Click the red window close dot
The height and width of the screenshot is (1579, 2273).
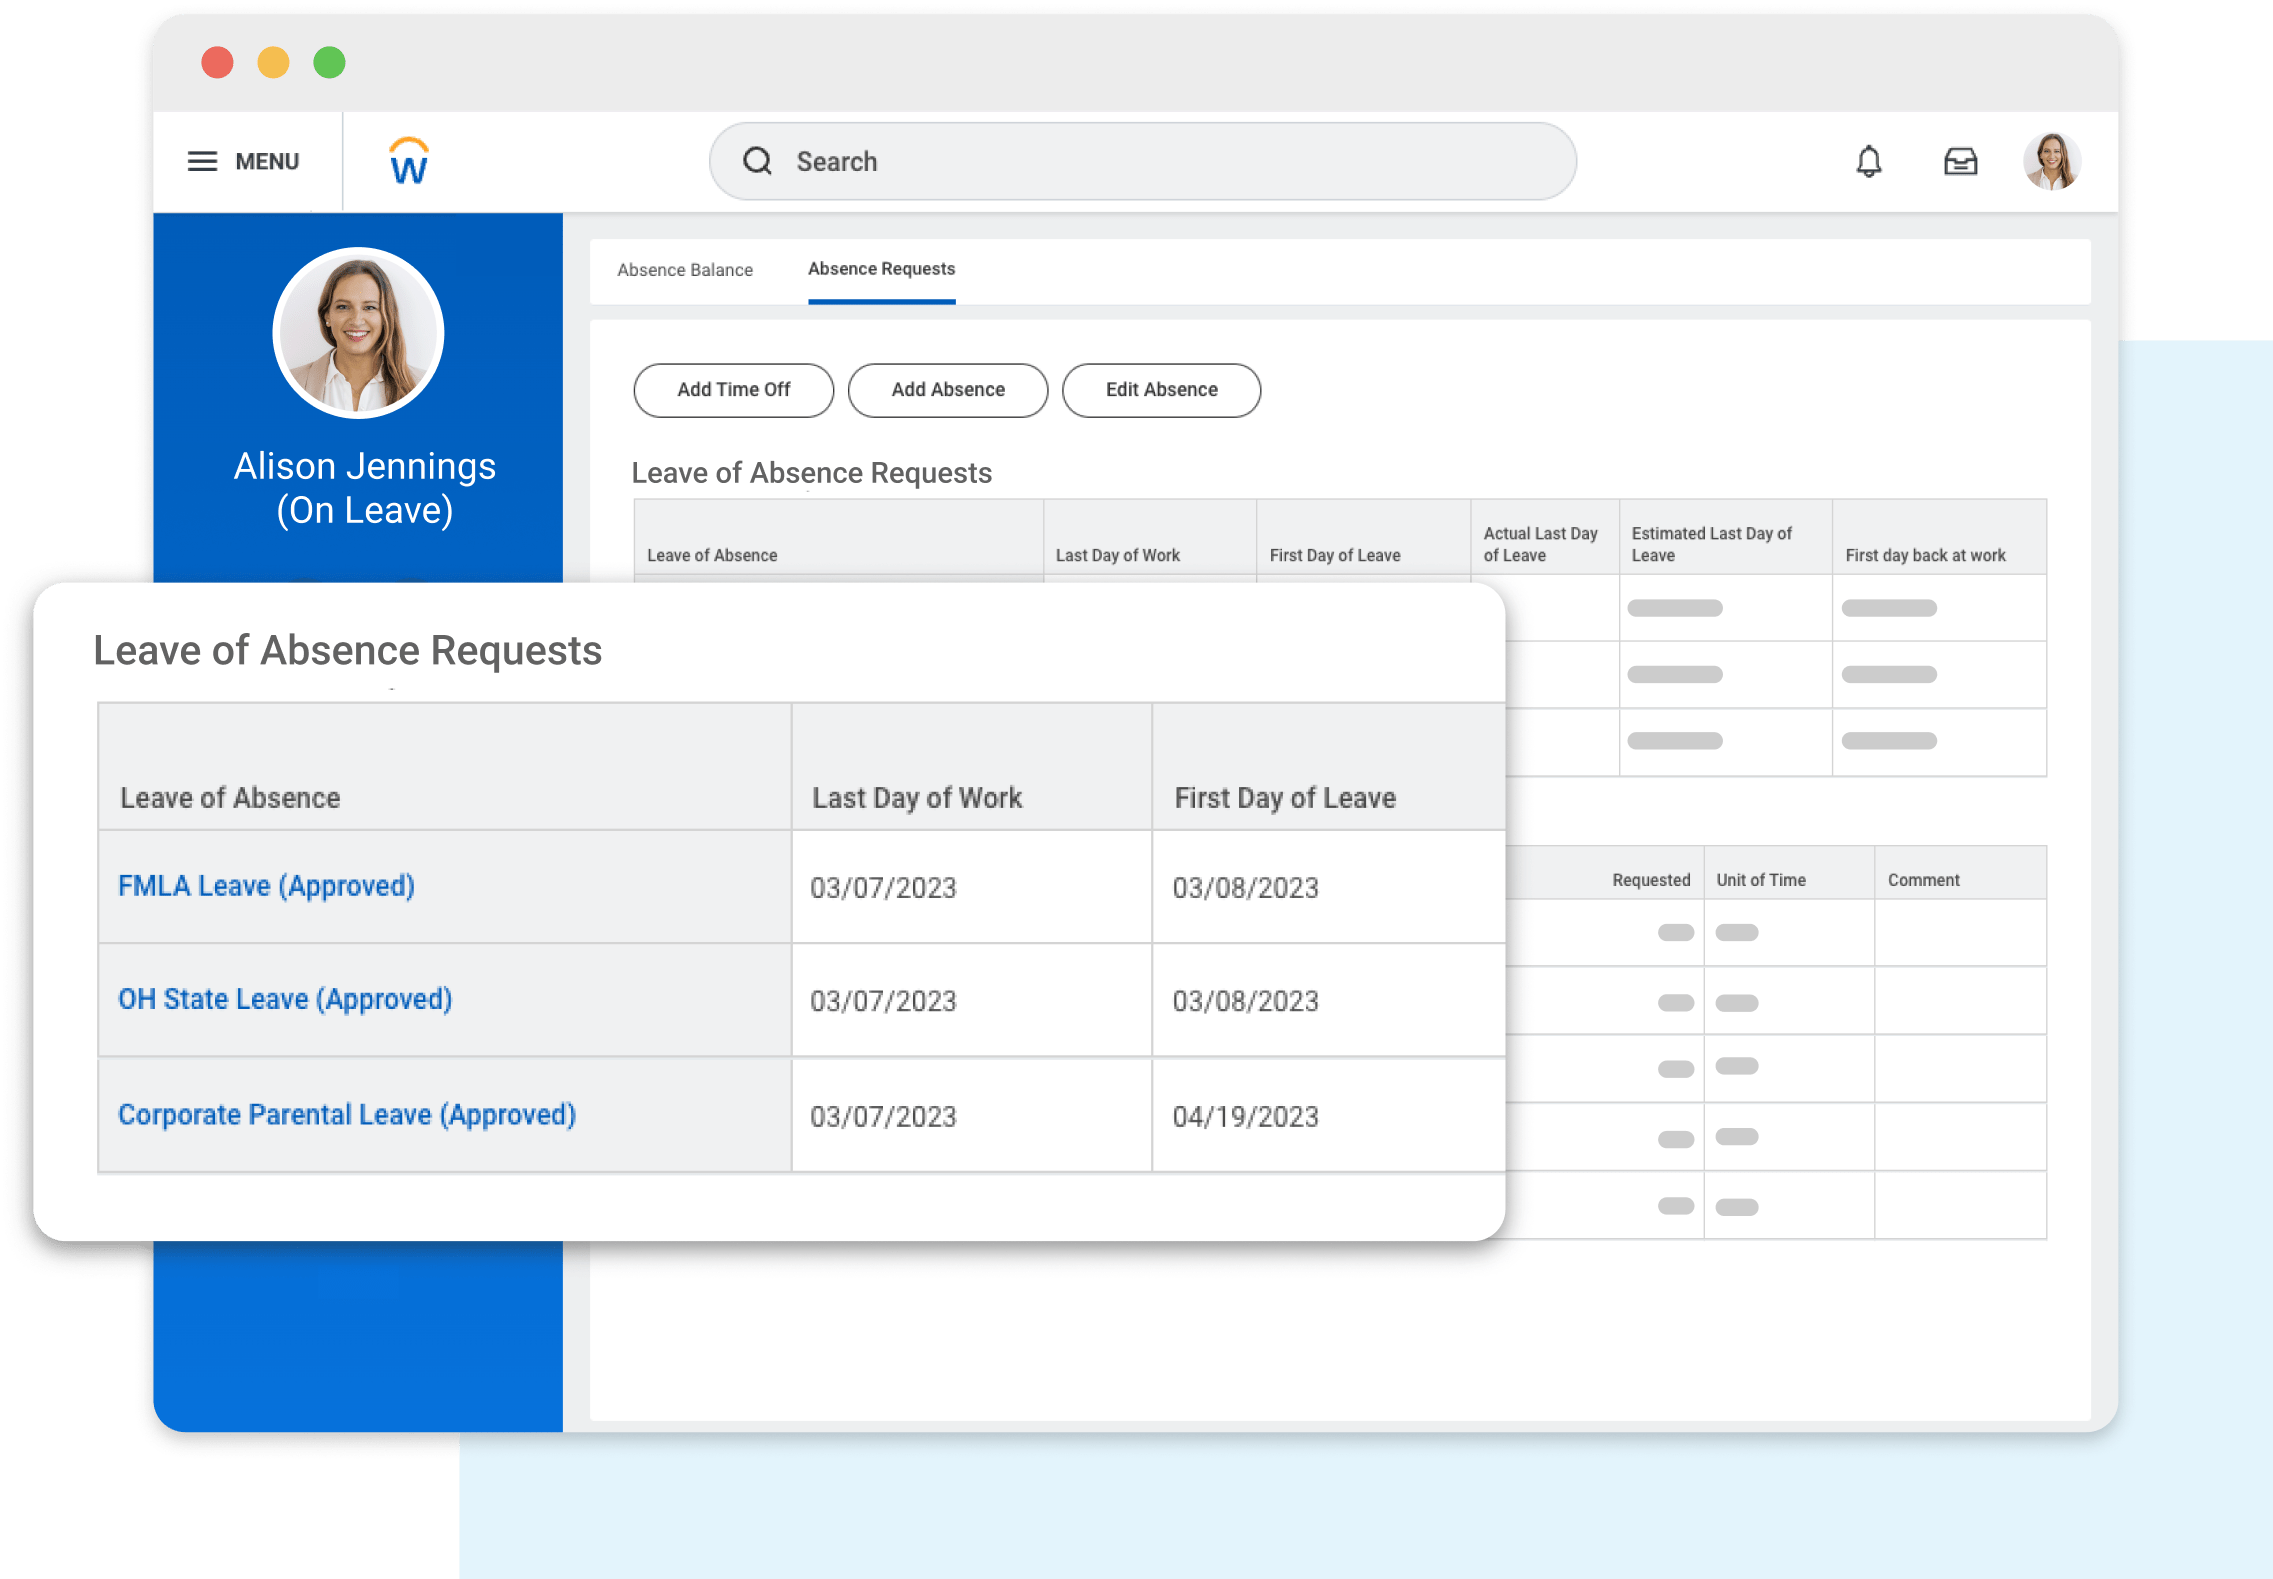click(217, 63)
